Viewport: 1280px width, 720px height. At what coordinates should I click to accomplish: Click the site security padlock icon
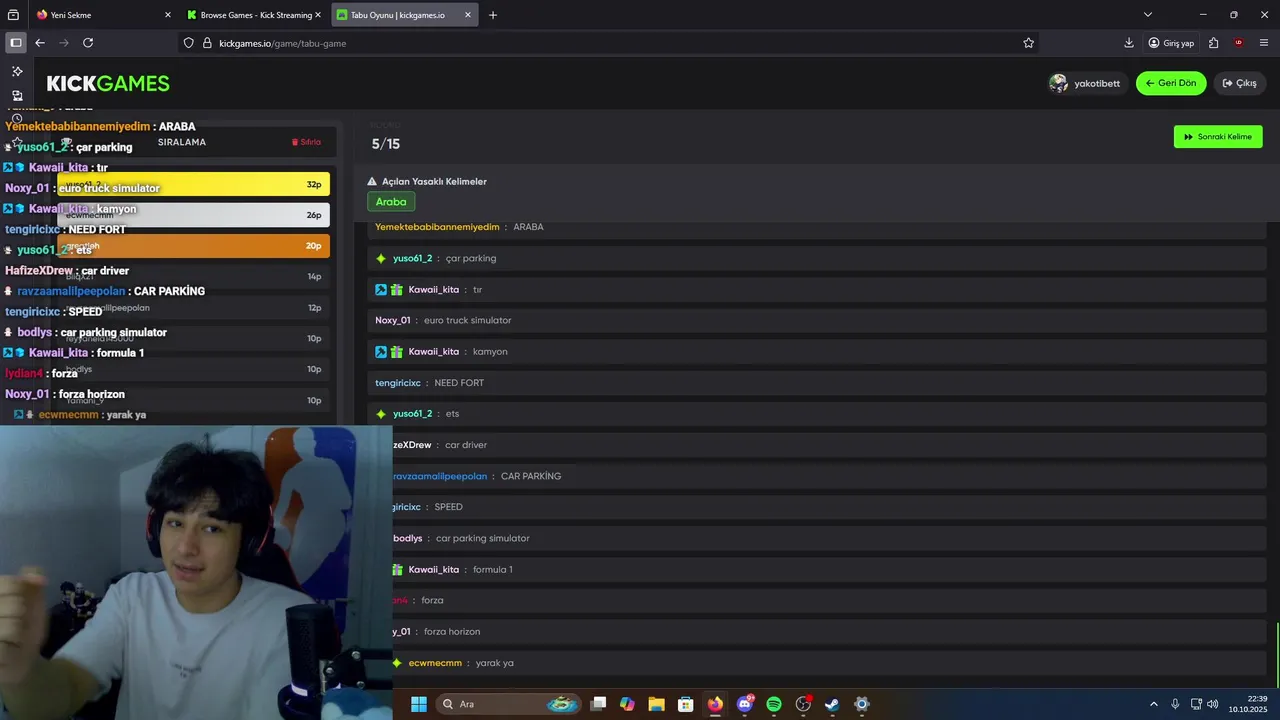[207, 43]
